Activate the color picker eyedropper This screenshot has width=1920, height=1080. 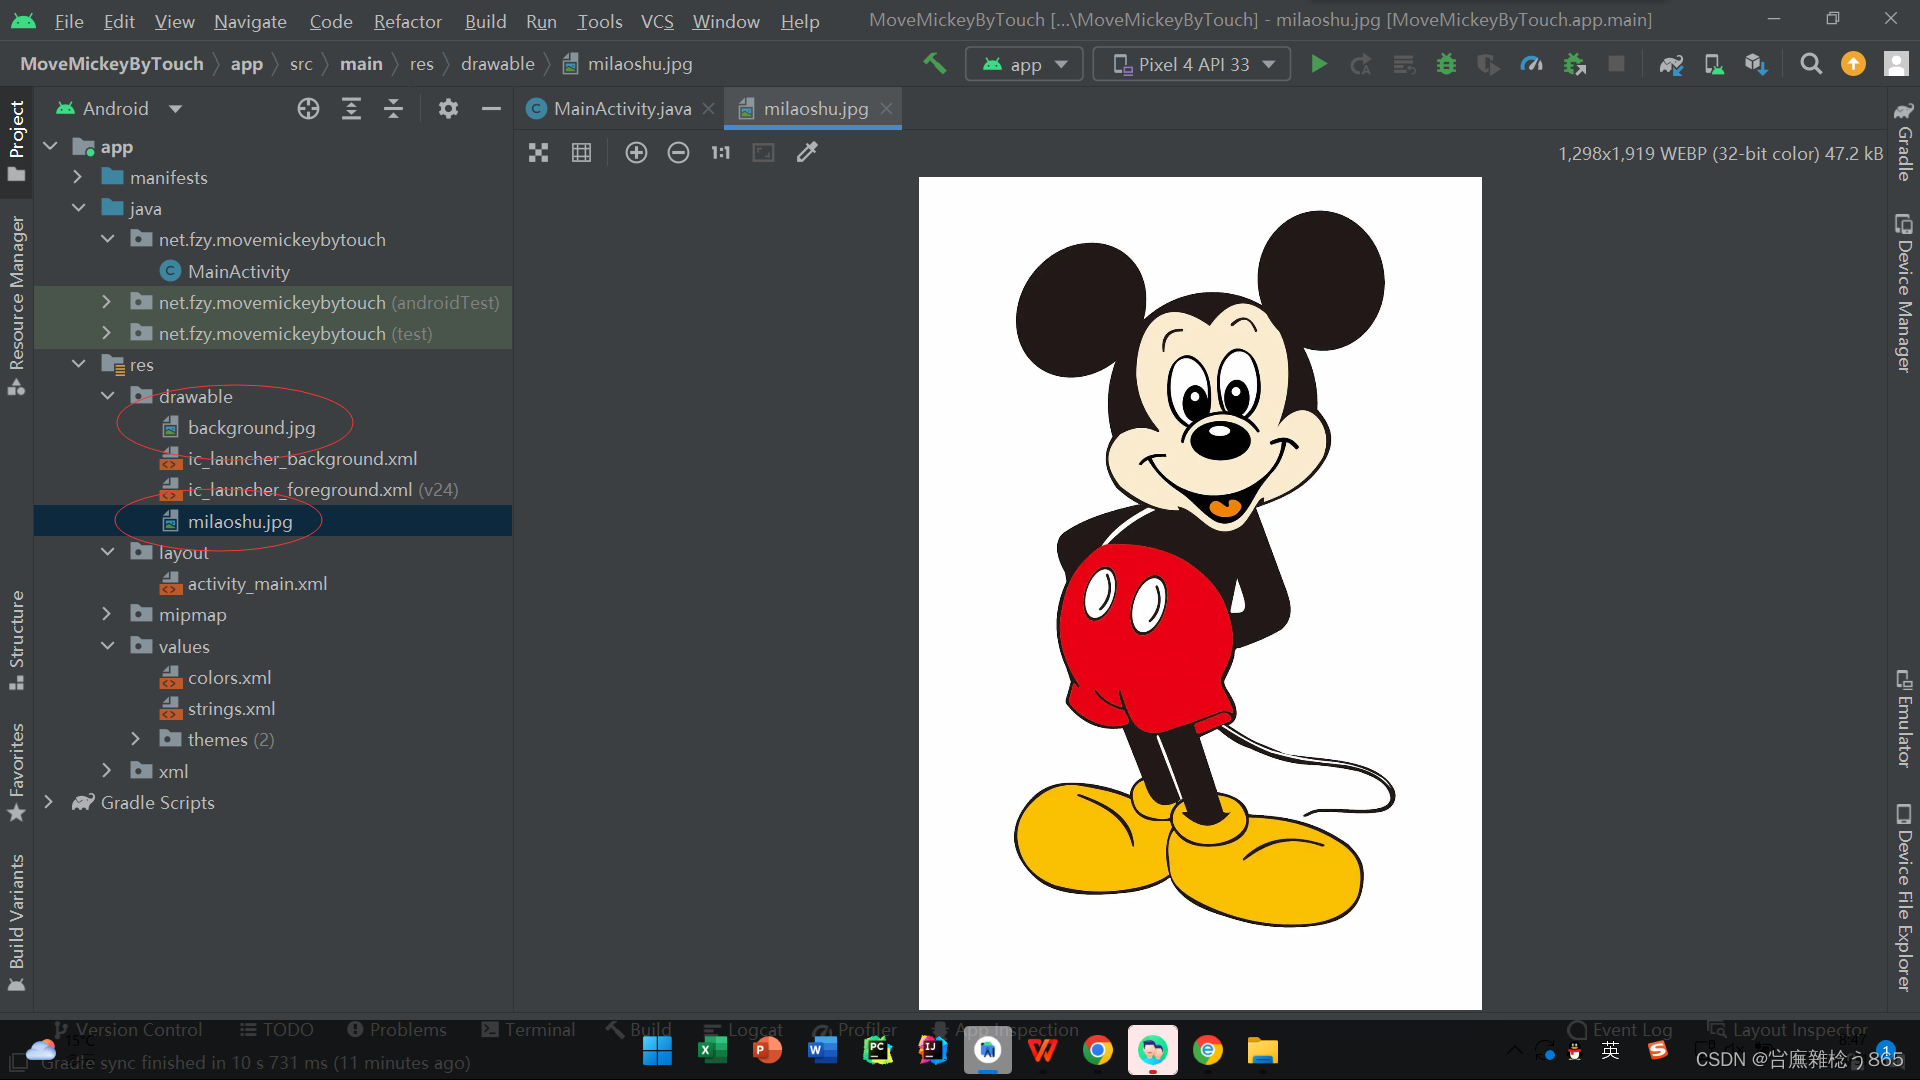pos(806,153)
